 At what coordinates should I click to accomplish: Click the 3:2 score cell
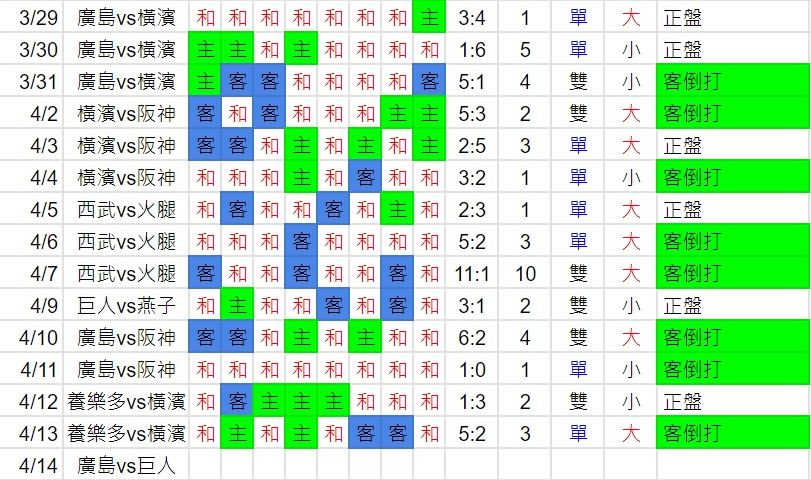tap(472, 178)
